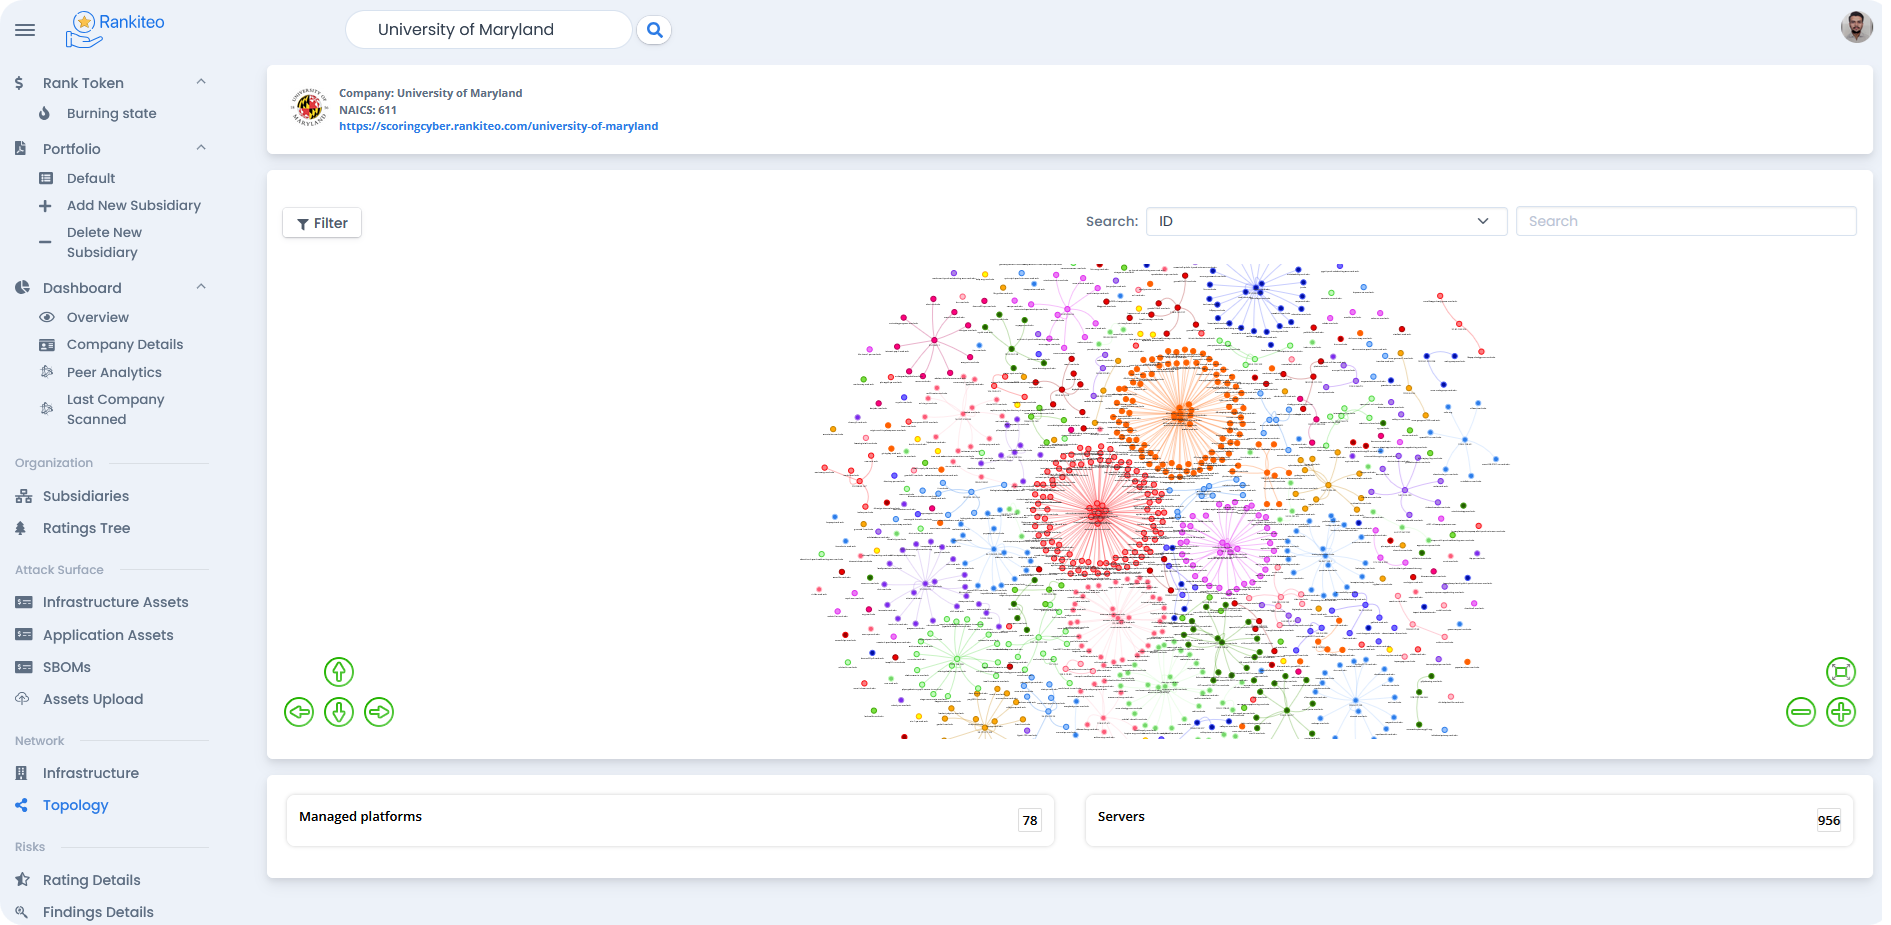Zoom out using the minus icon

click(1800, 712)
